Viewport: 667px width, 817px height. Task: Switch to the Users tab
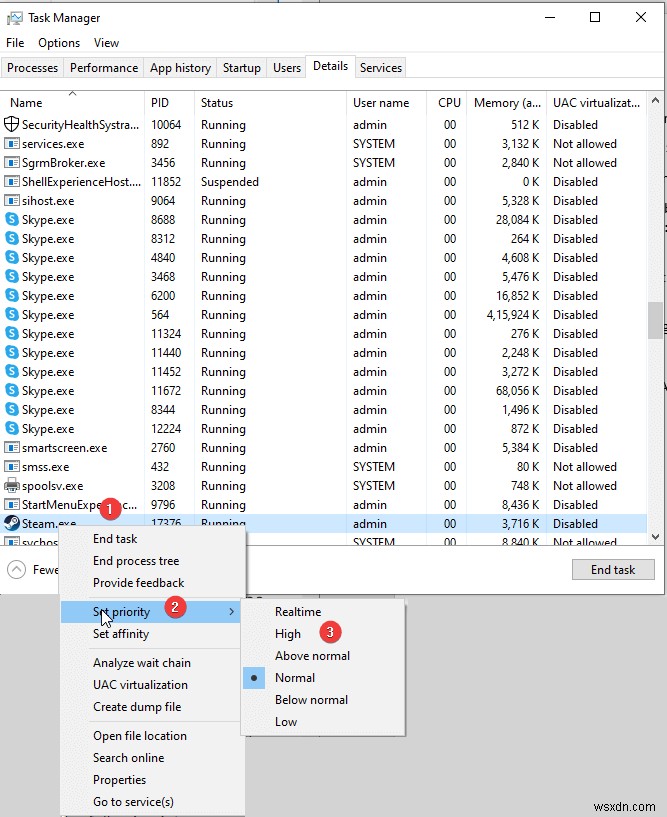(287, 68)
